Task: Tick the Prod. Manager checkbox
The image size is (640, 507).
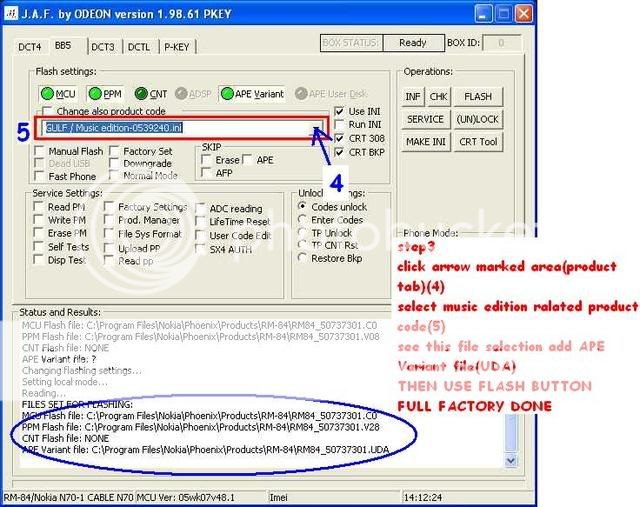Action: (109, 220)
